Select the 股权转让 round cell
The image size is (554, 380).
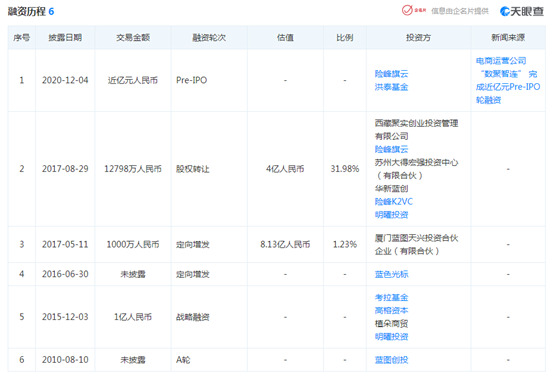[x=193, y=169]
